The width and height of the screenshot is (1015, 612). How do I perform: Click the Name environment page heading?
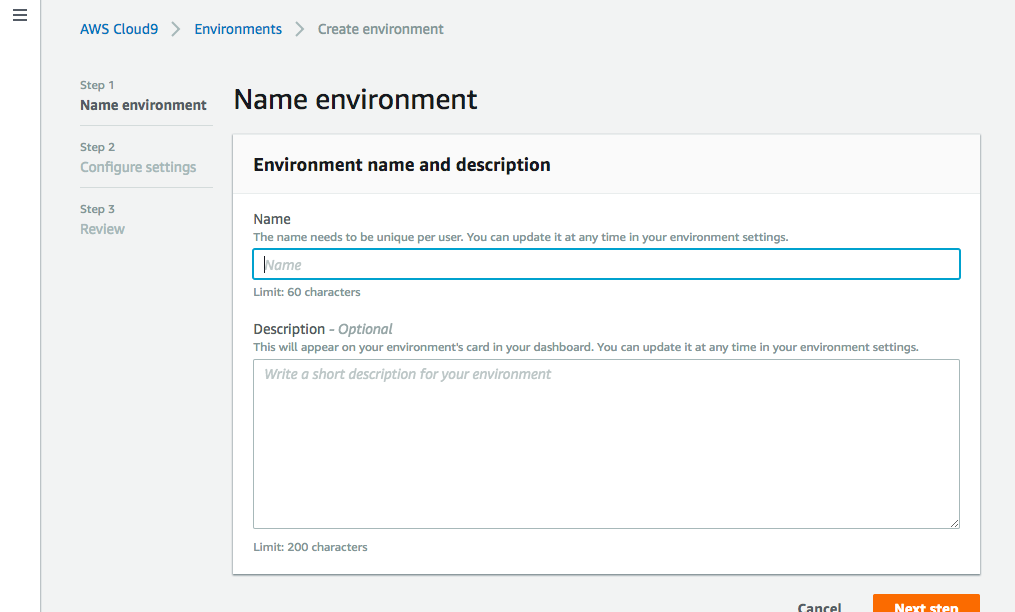click(355, 100)
